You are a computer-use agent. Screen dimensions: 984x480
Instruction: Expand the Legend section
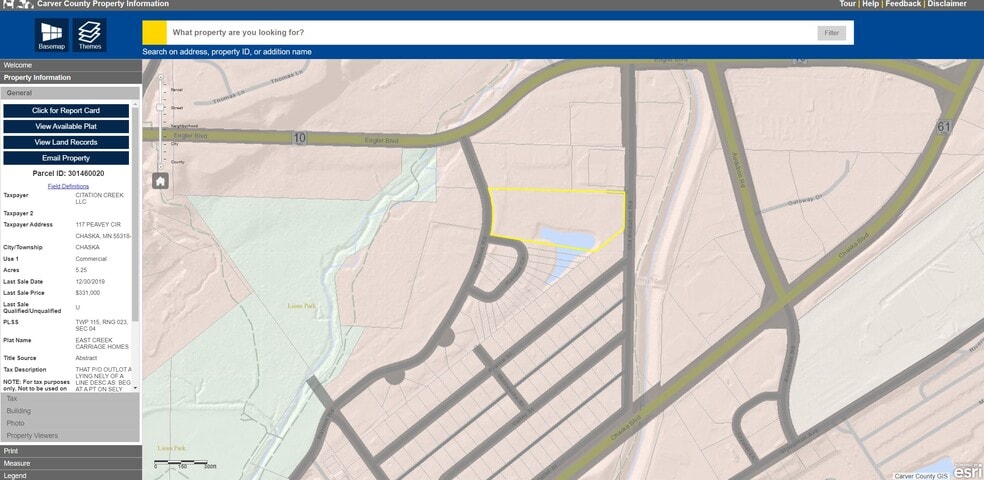(70, 475)
